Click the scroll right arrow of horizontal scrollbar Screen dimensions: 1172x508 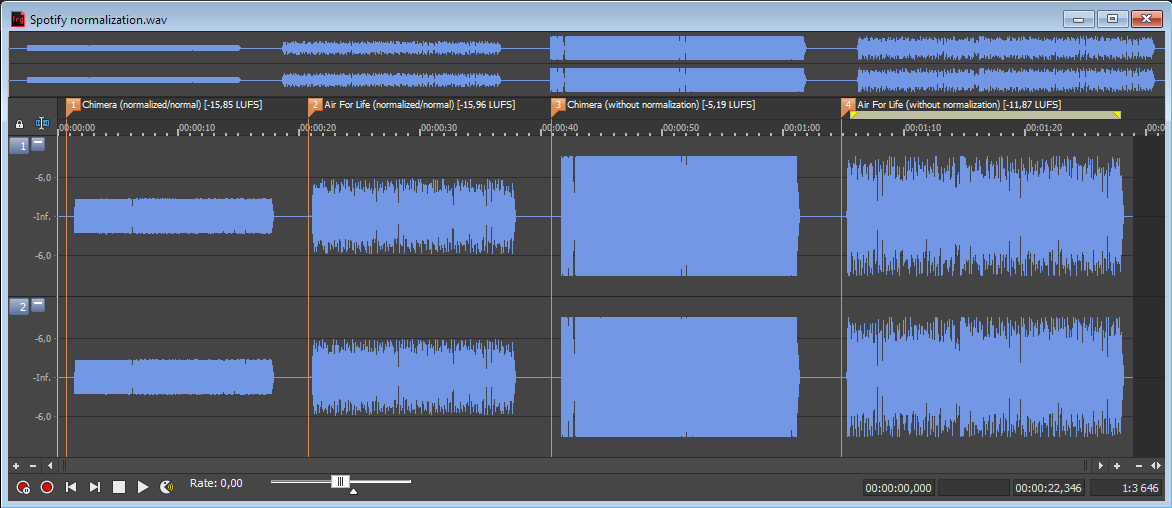pyautogui.click(x=1100, y=465)
